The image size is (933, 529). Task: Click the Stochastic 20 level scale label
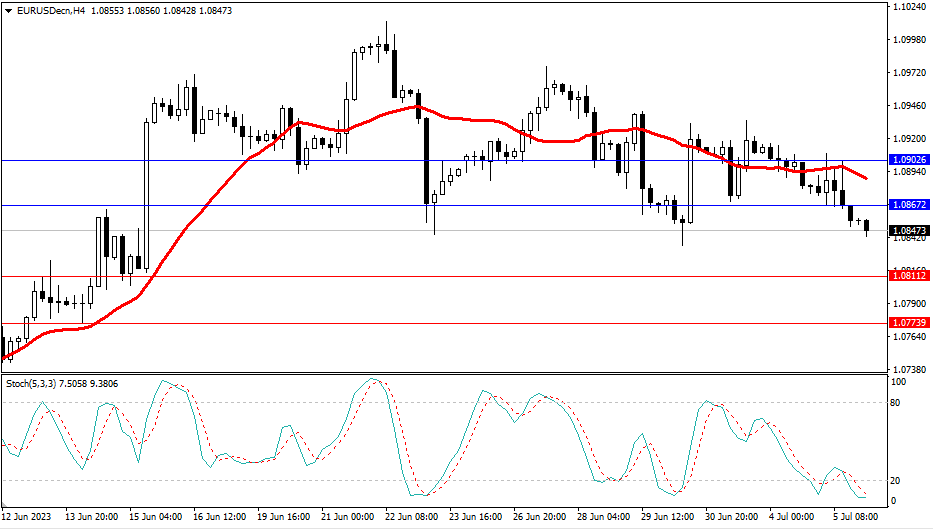click(x=897, y=480)
